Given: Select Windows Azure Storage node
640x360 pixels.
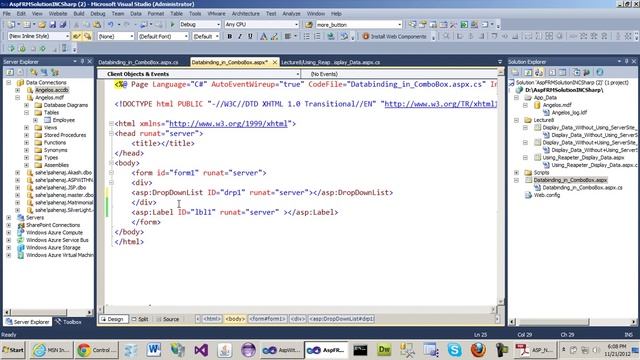Looking at the screenshot, I should click(x=53, y=247).
